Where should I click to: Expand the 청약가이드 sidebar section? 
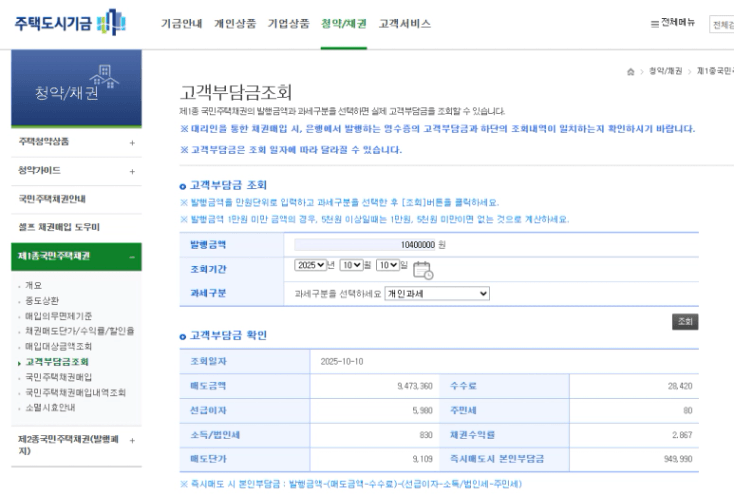click(131, 170)
